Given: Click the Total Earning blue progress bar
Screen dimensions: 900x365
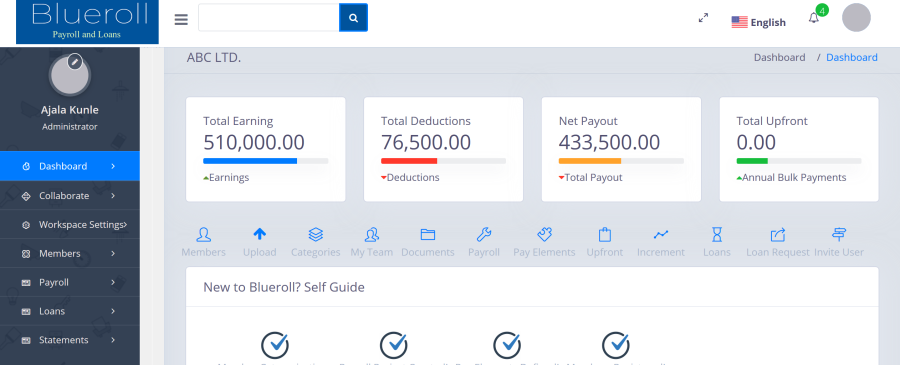Looking at the screenshot, I should (250, 161).
